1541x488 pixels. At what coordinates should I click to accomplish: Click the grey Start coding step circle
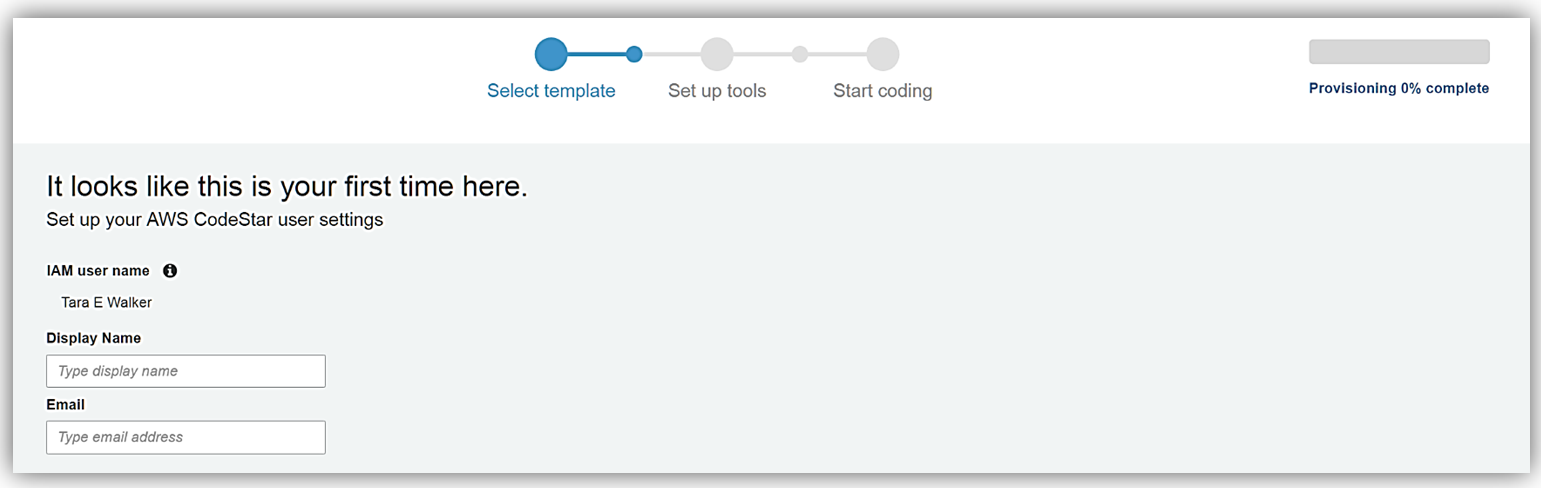[883, 54]
